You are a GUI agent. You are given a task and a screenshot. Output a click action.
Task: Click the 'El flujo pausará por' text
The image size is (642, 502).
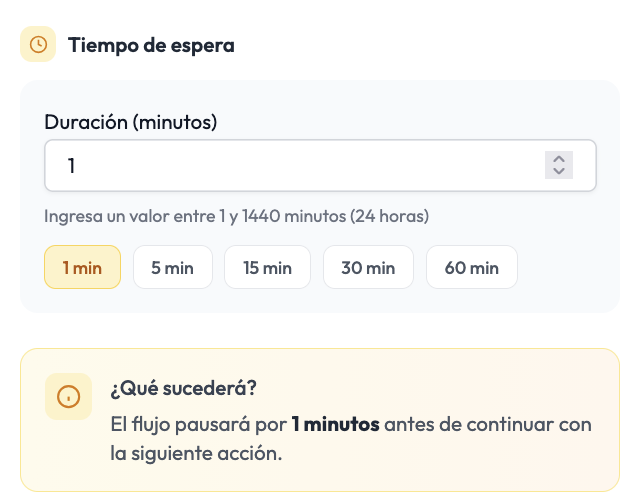tap(199, 424)
